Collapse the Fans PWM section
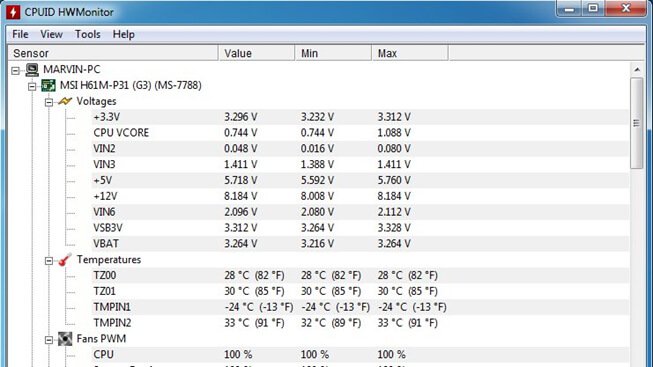653x367 pixels. (49, 340)
